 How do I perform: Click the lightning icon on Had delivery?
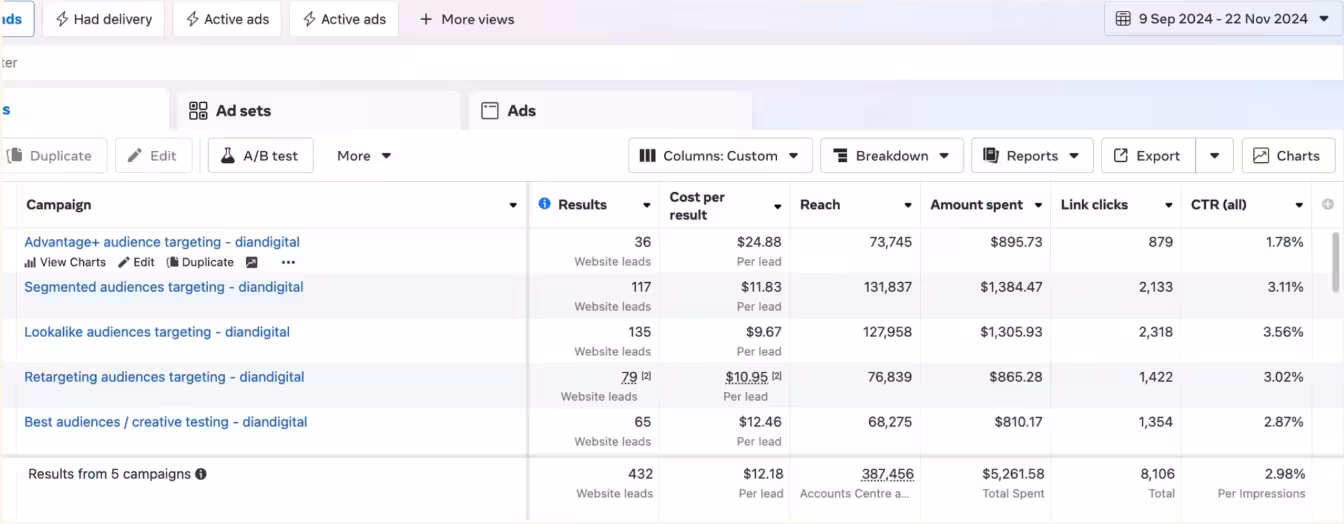tap(62, 19)
